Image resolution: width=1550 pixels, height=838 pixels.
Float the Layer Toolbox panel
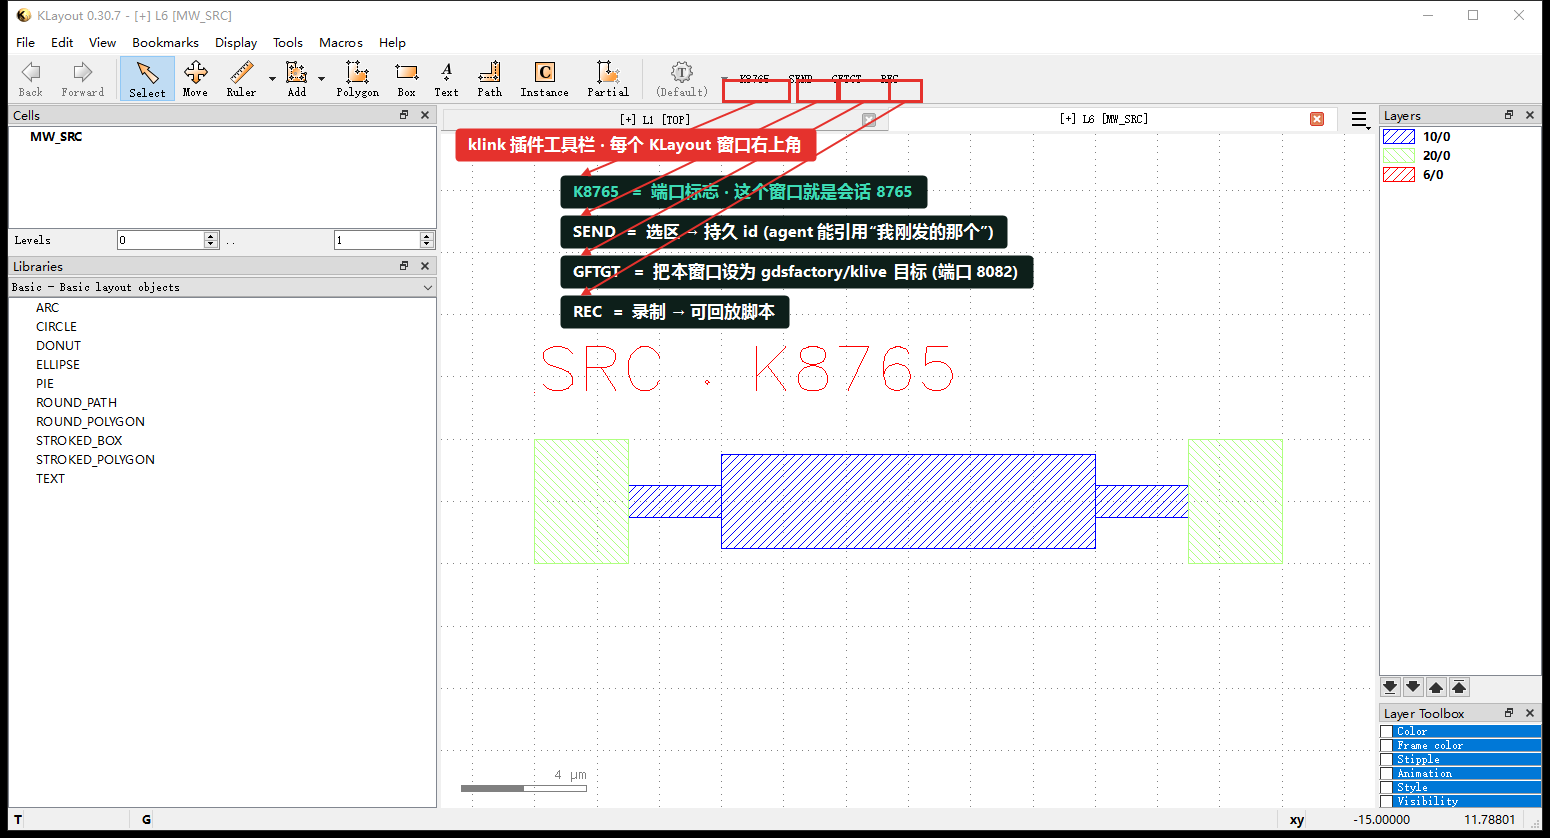[x=1509, y=713]
